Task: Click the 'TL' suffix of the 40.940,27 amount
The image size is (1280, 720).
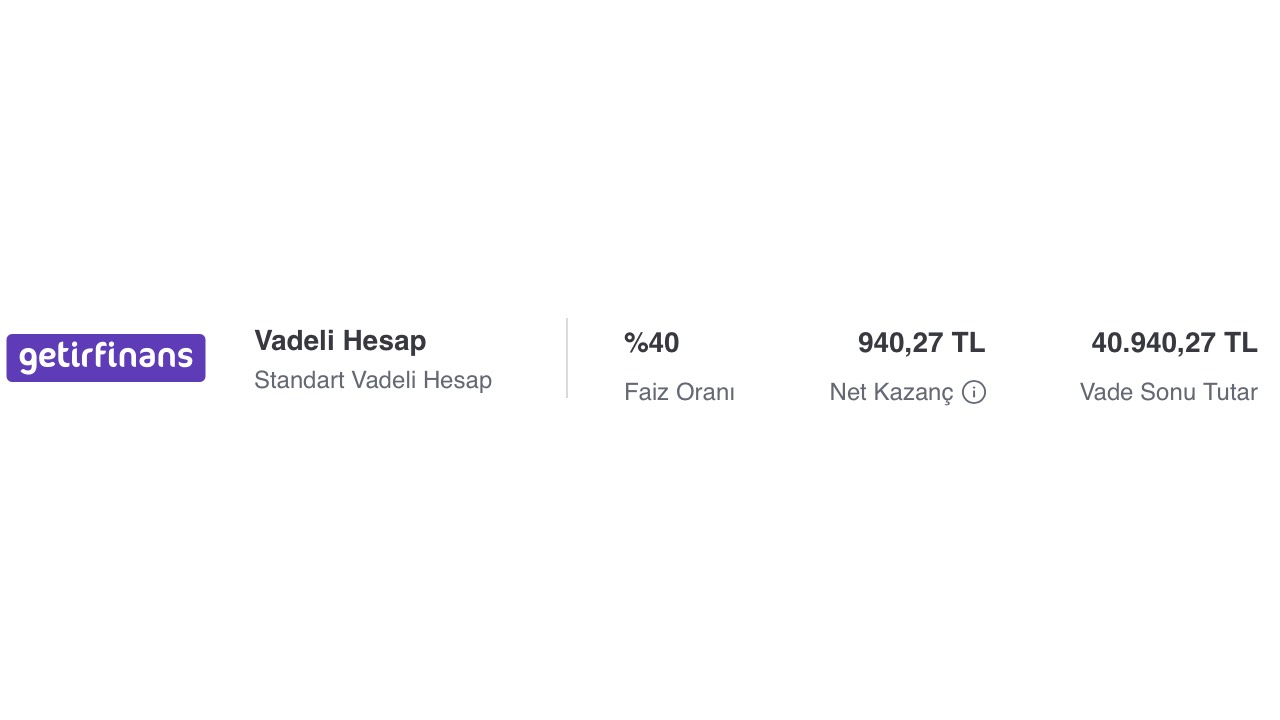Action: 1240,343
